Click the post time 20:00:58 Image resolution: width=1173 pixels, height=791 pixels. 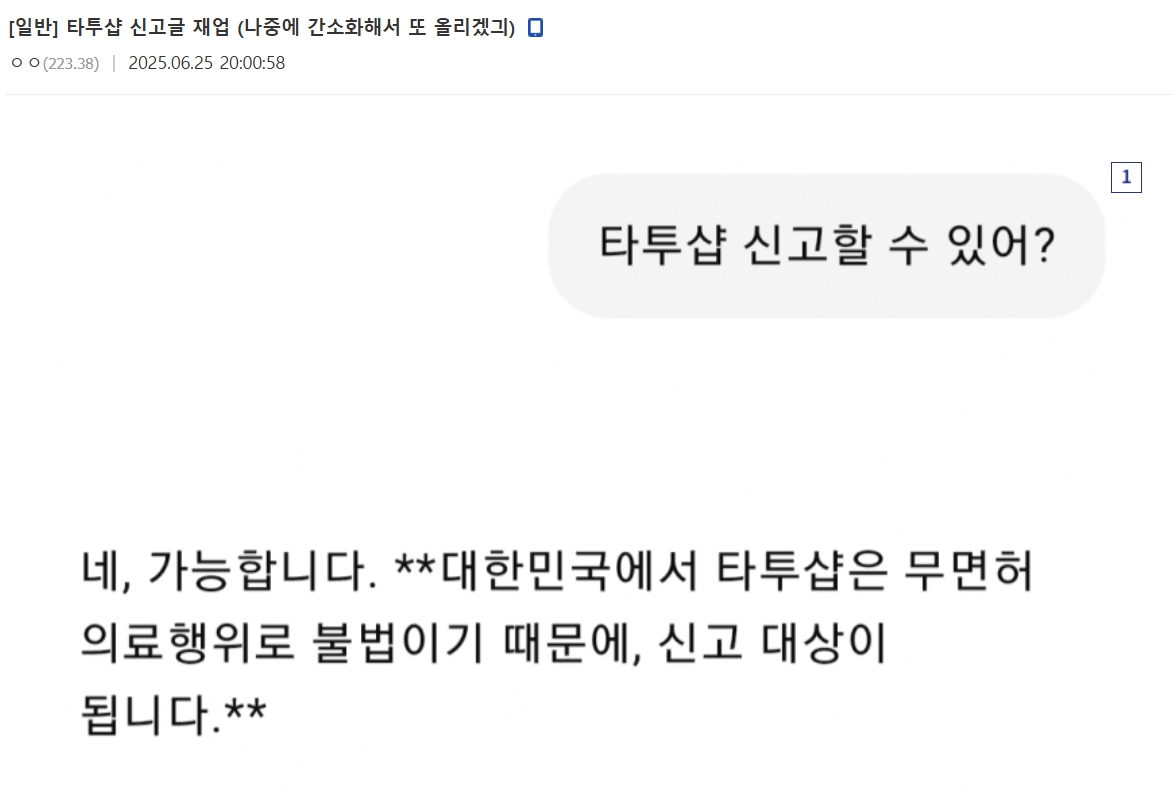pos(252,63)
